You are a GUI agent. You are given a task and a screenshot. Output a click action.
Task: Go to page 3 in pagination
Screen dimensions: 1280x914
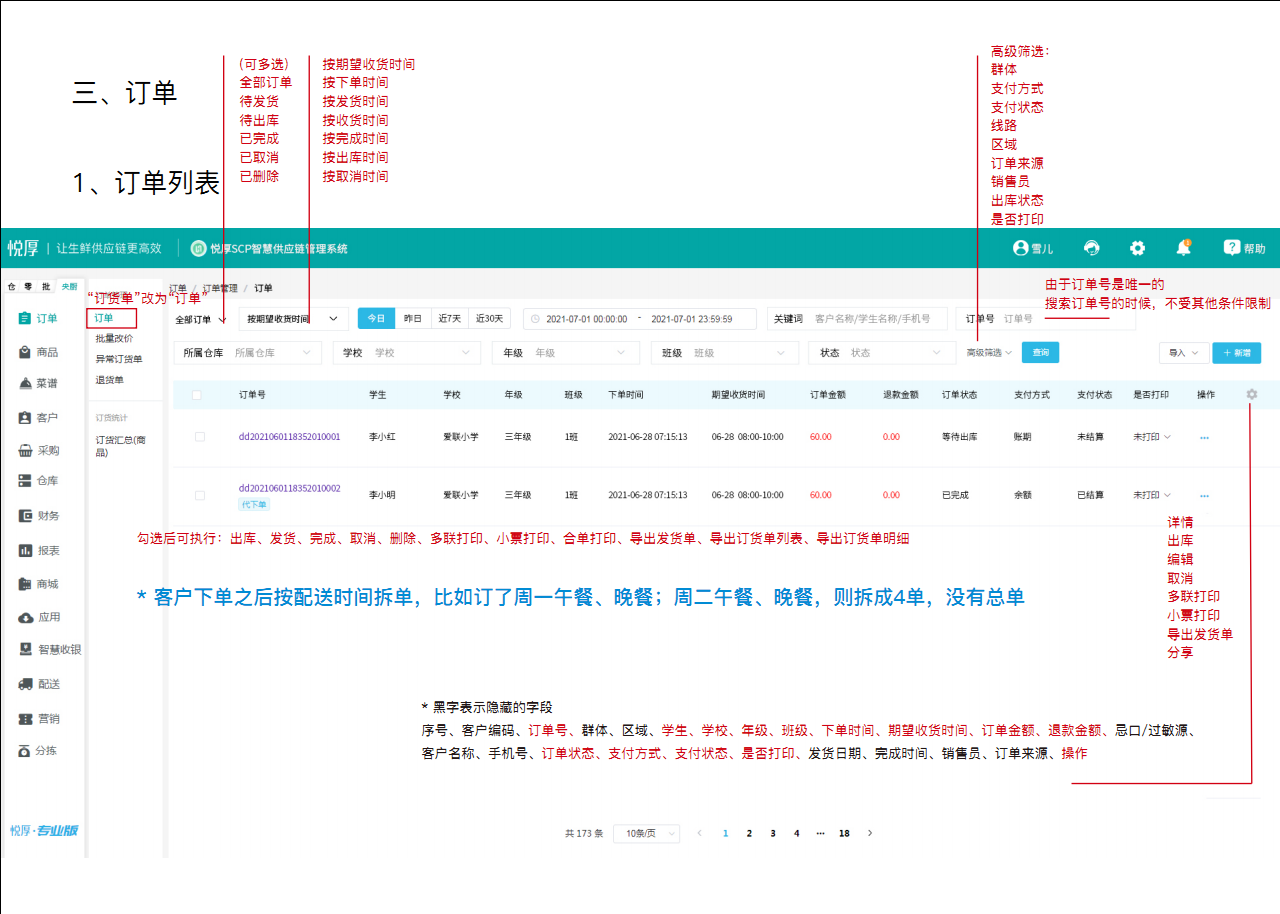(773, 833)
